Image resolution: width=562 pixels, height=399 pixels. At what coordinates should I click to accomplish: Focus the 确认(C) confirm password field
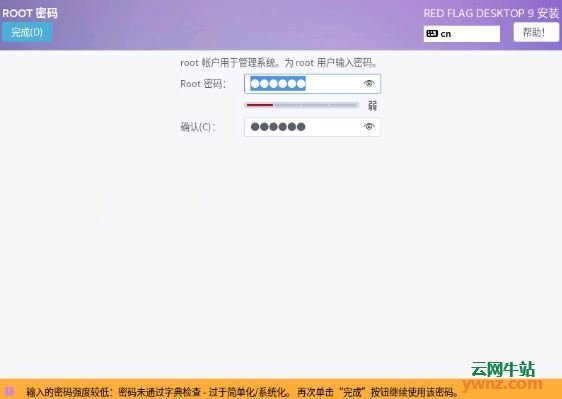(312, 127)
